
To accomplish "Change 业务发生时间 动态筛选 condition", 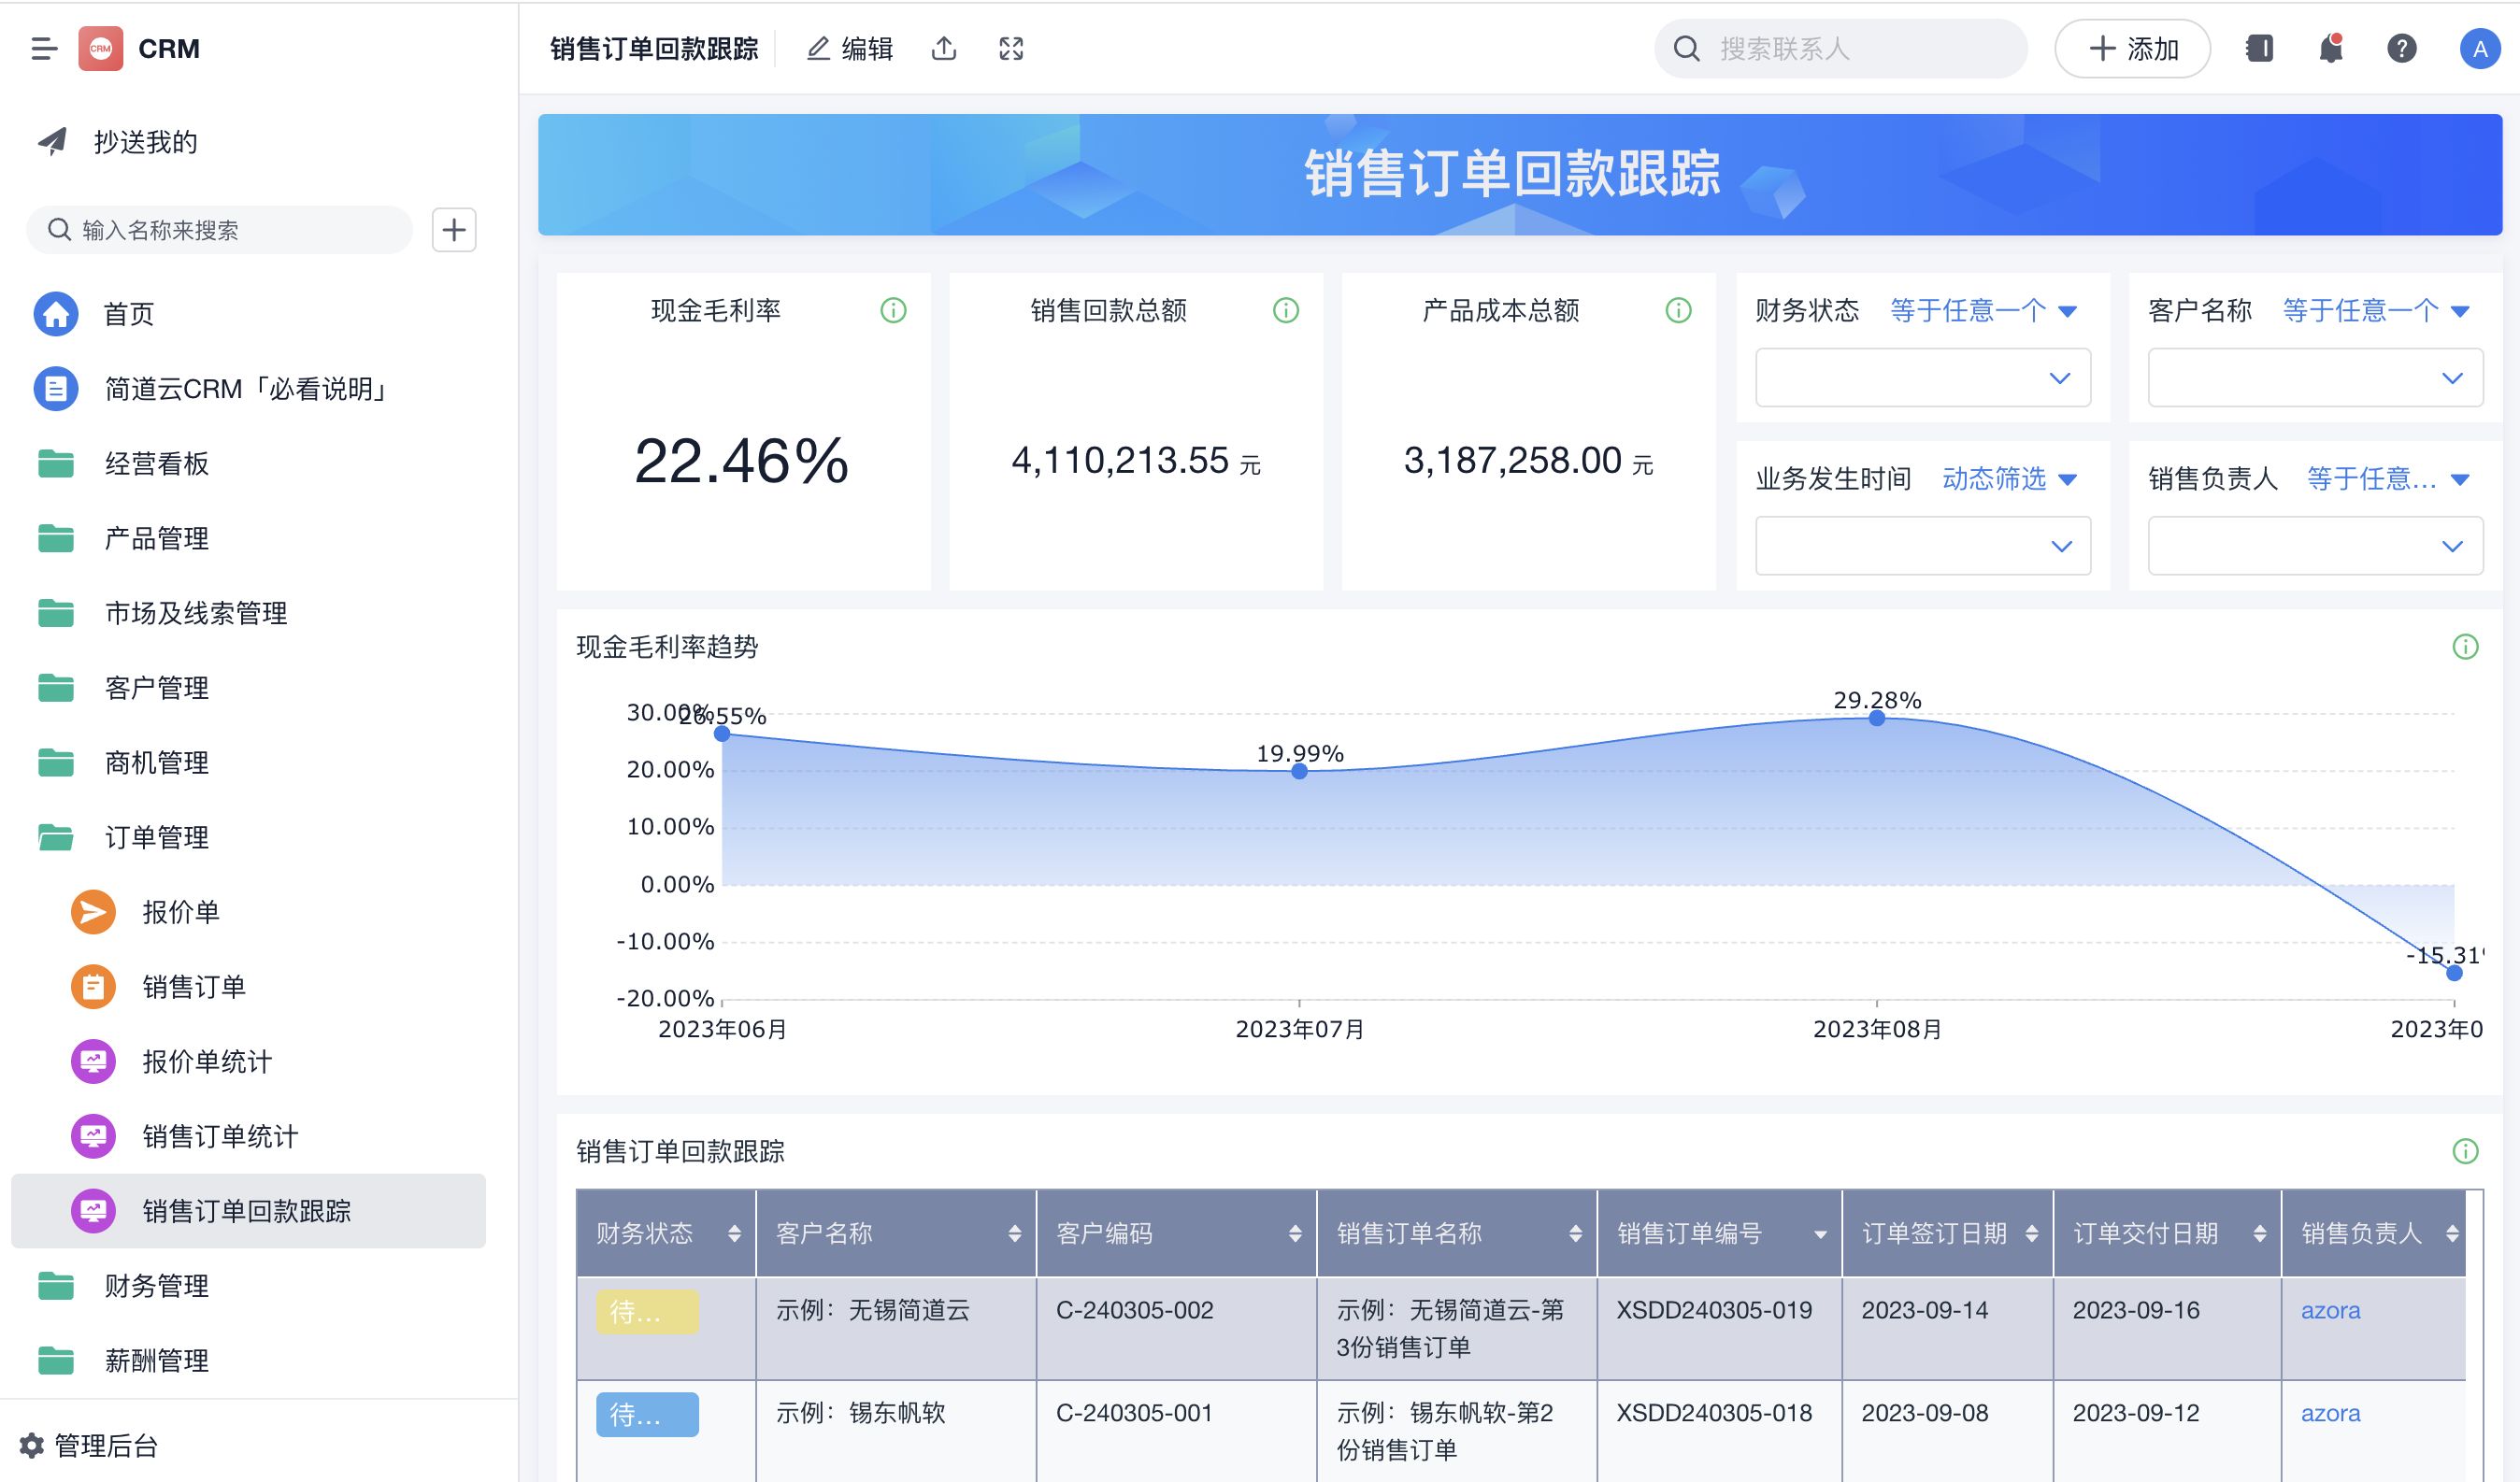I will point(2009,479).
